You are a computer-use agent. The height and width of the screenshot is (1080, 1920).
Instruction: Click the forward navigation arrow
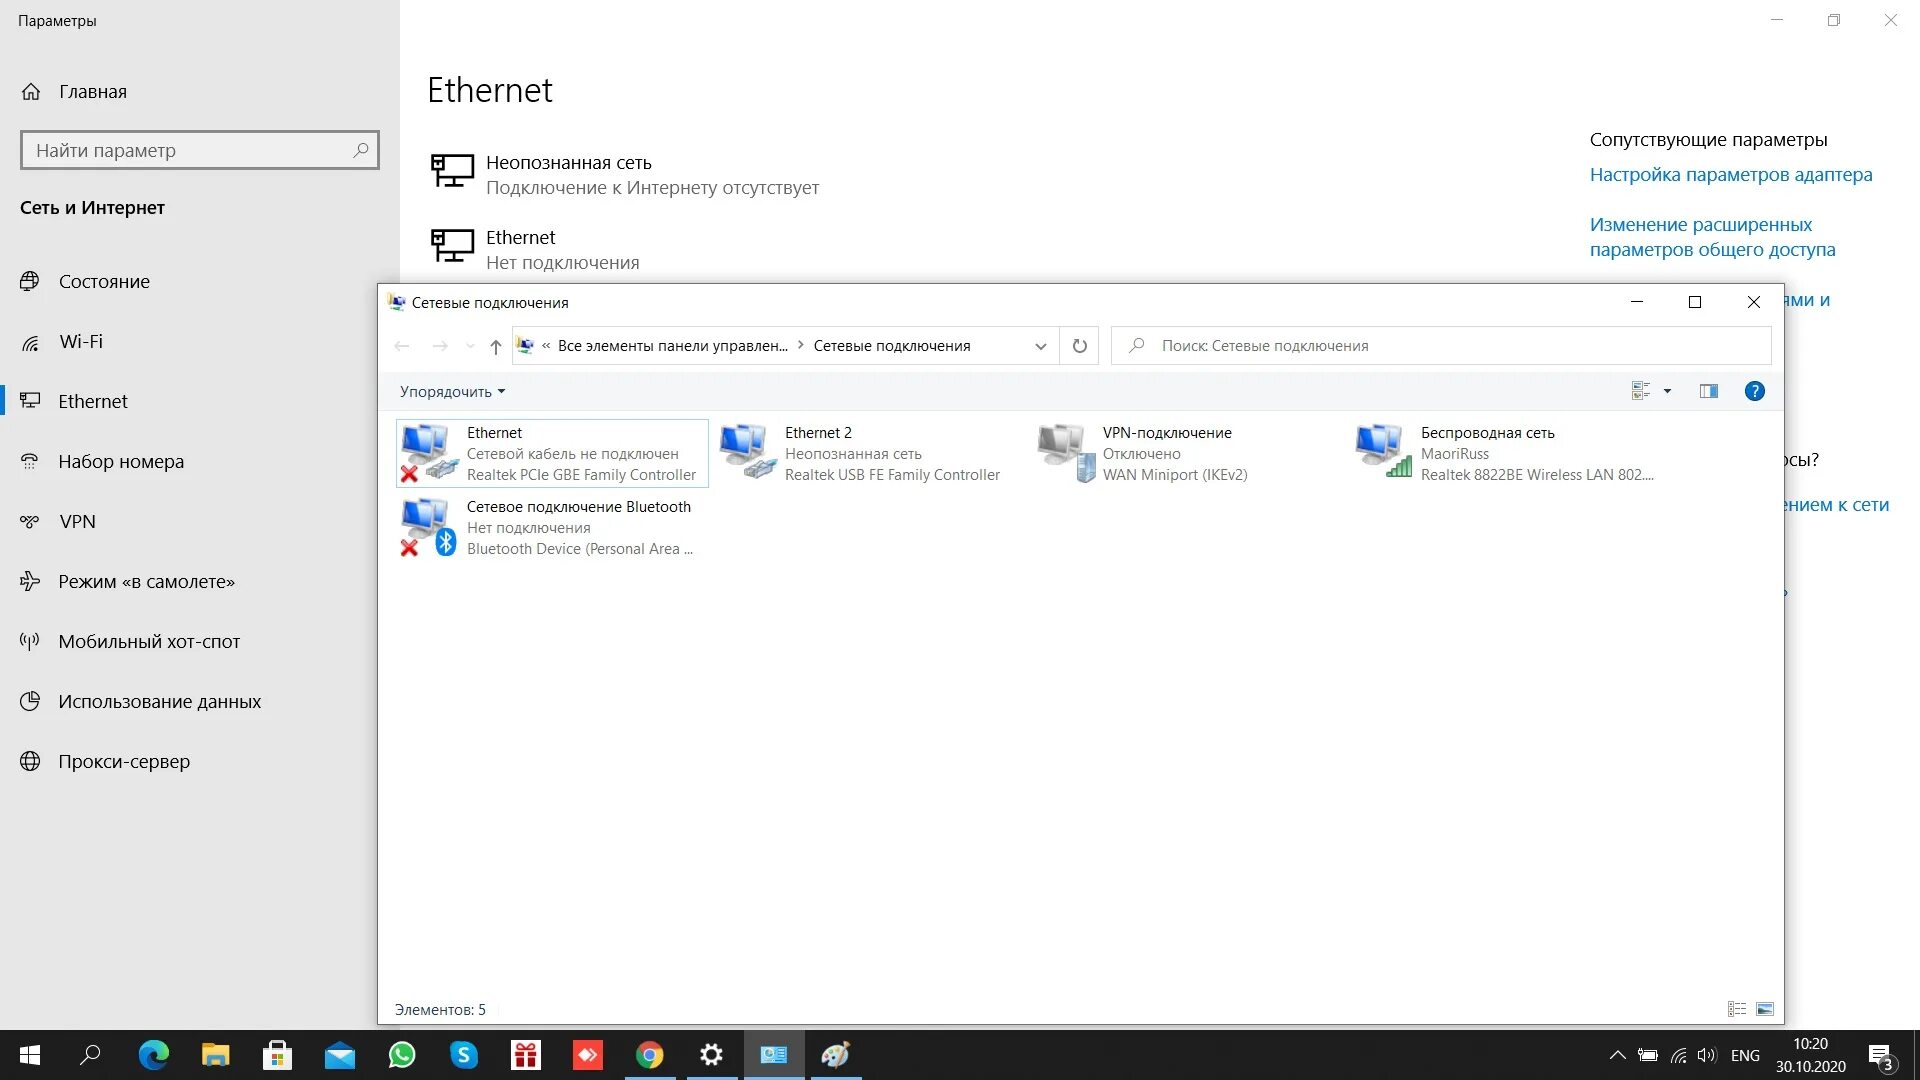[439, 346]
